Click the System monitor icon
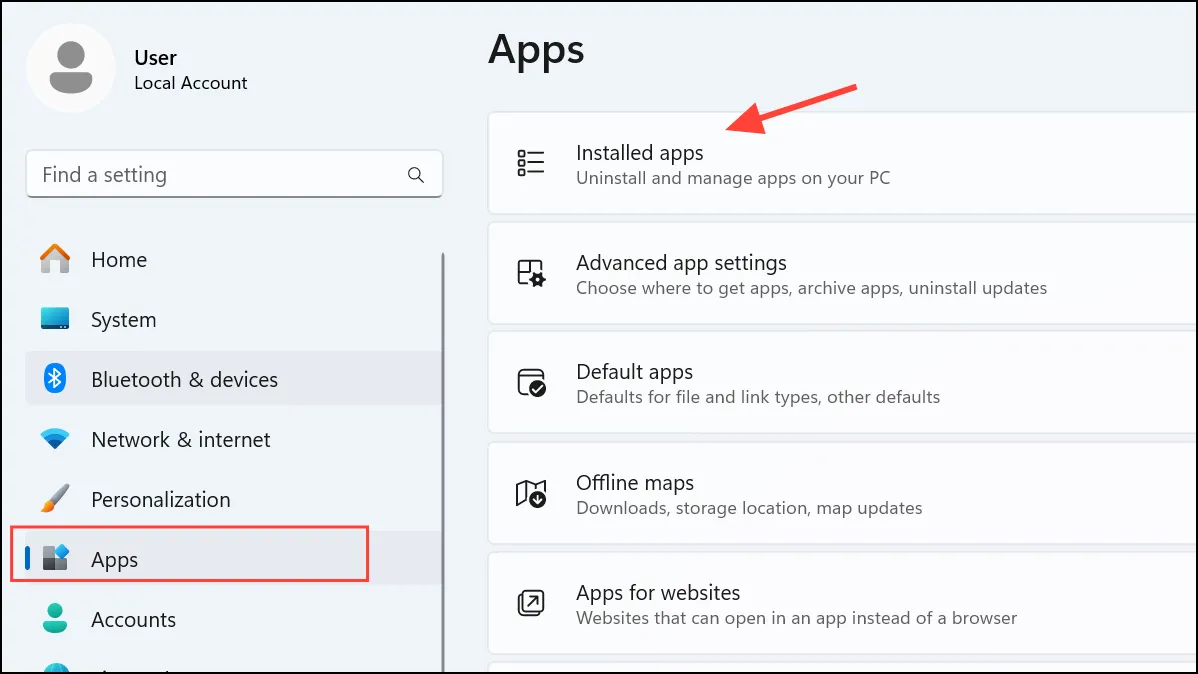 pos(55,319)
